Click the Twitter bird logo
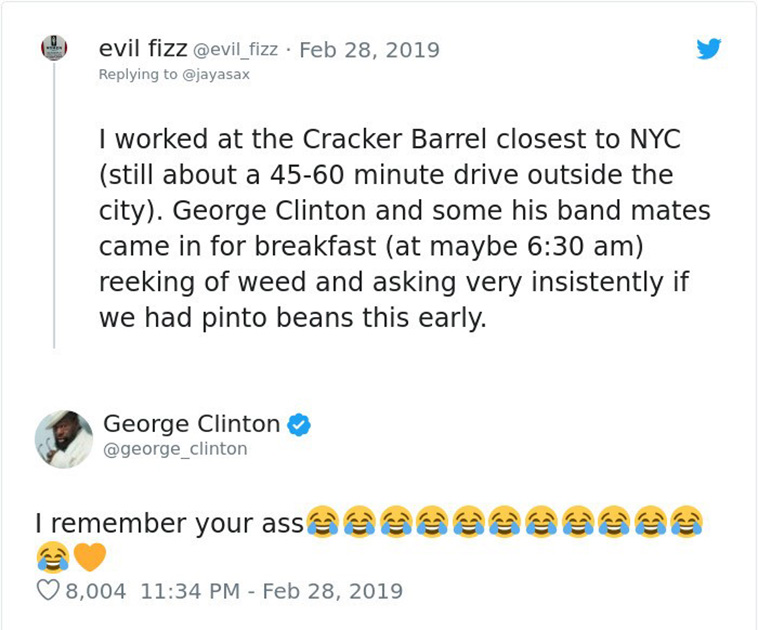The image size is (758, 630). (708, 49)
